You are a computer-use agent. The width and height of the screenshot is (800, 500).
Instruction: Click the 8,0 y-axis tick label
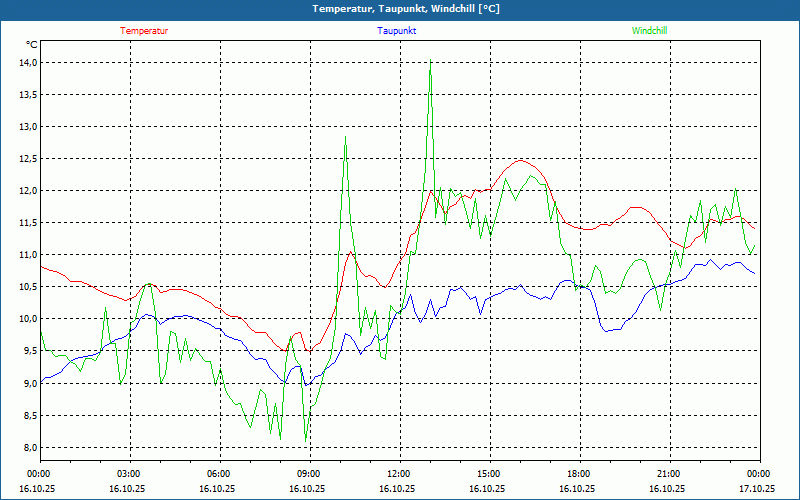(27, 447)
